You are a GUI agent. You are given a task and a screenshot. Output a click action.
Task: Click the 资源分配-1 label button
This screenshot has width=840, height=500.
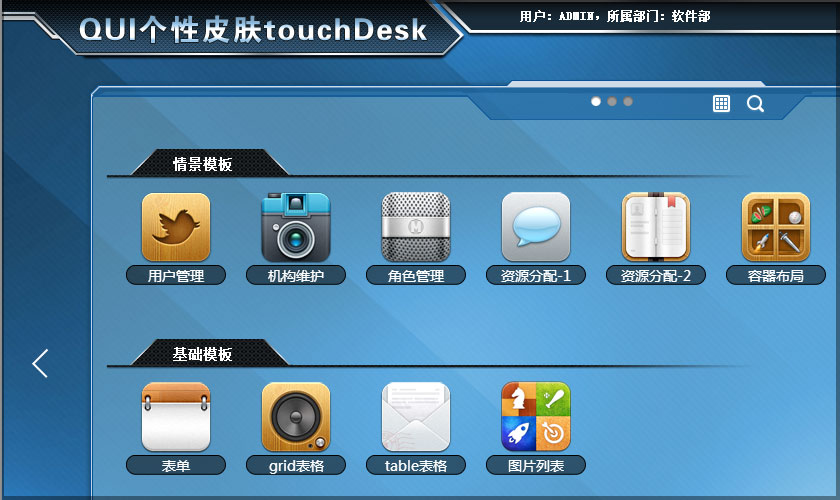[x=536, y=275]
